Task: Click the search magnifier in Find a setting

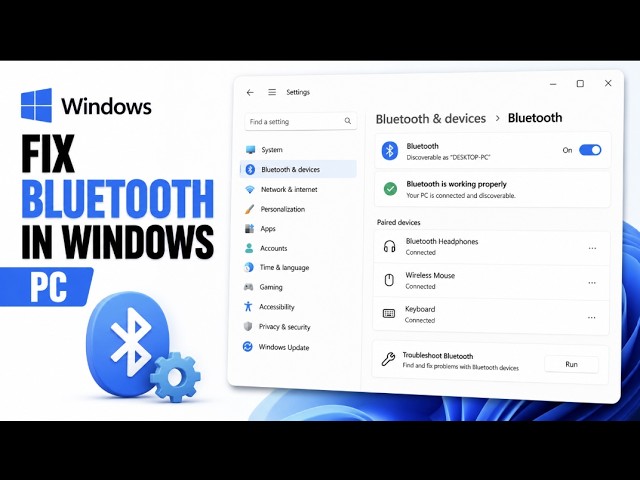Action: (347, 121)
